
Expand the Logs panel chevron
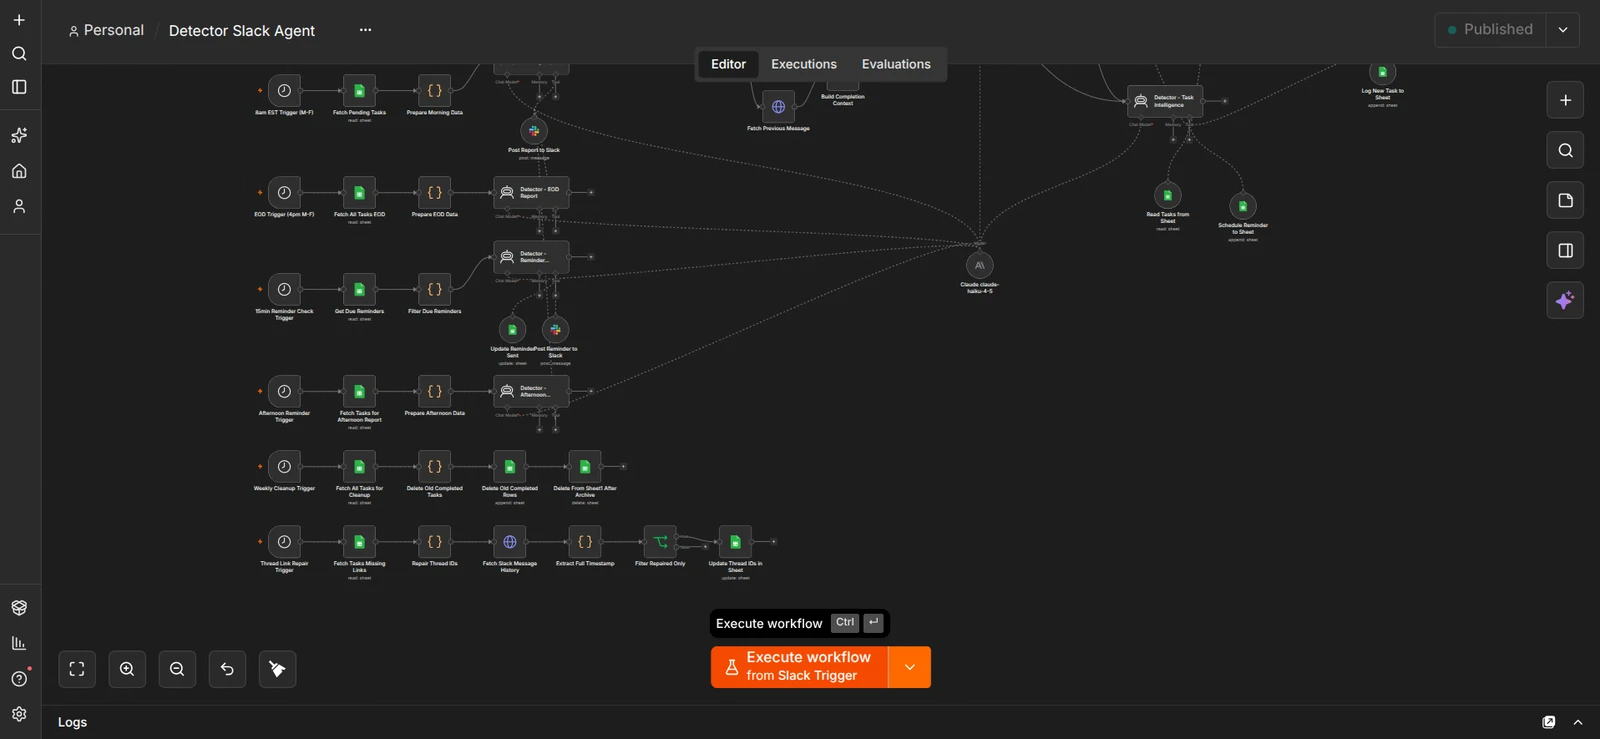1578,722
